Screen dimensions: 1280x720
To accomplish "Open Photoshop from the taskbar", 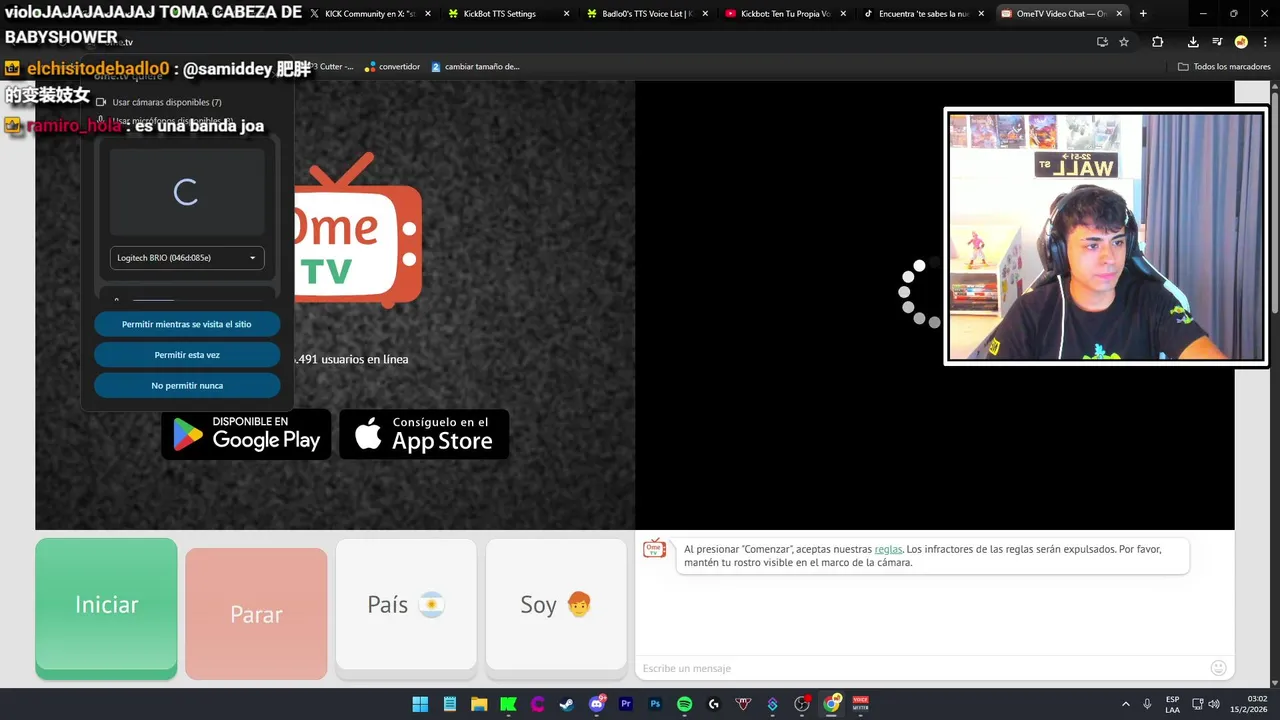I will click(x=655, y=704).
